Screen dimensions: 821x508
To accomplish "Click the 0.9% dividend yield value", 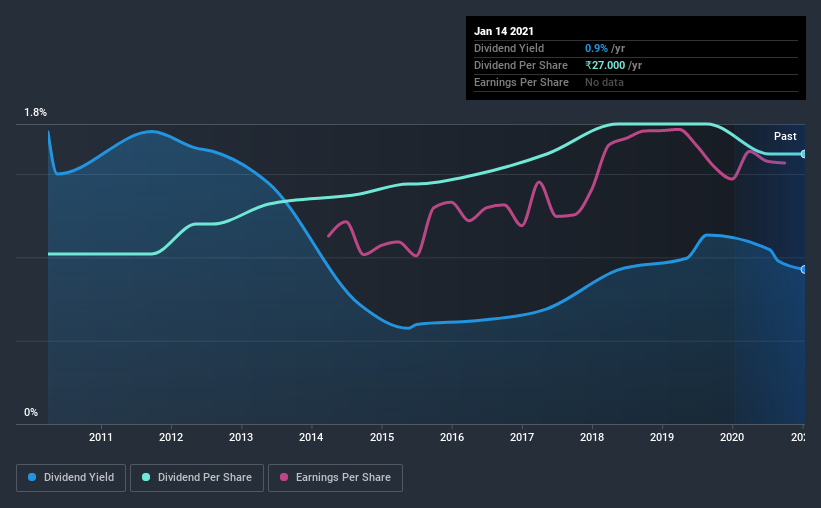I will [x=596, y=48].
